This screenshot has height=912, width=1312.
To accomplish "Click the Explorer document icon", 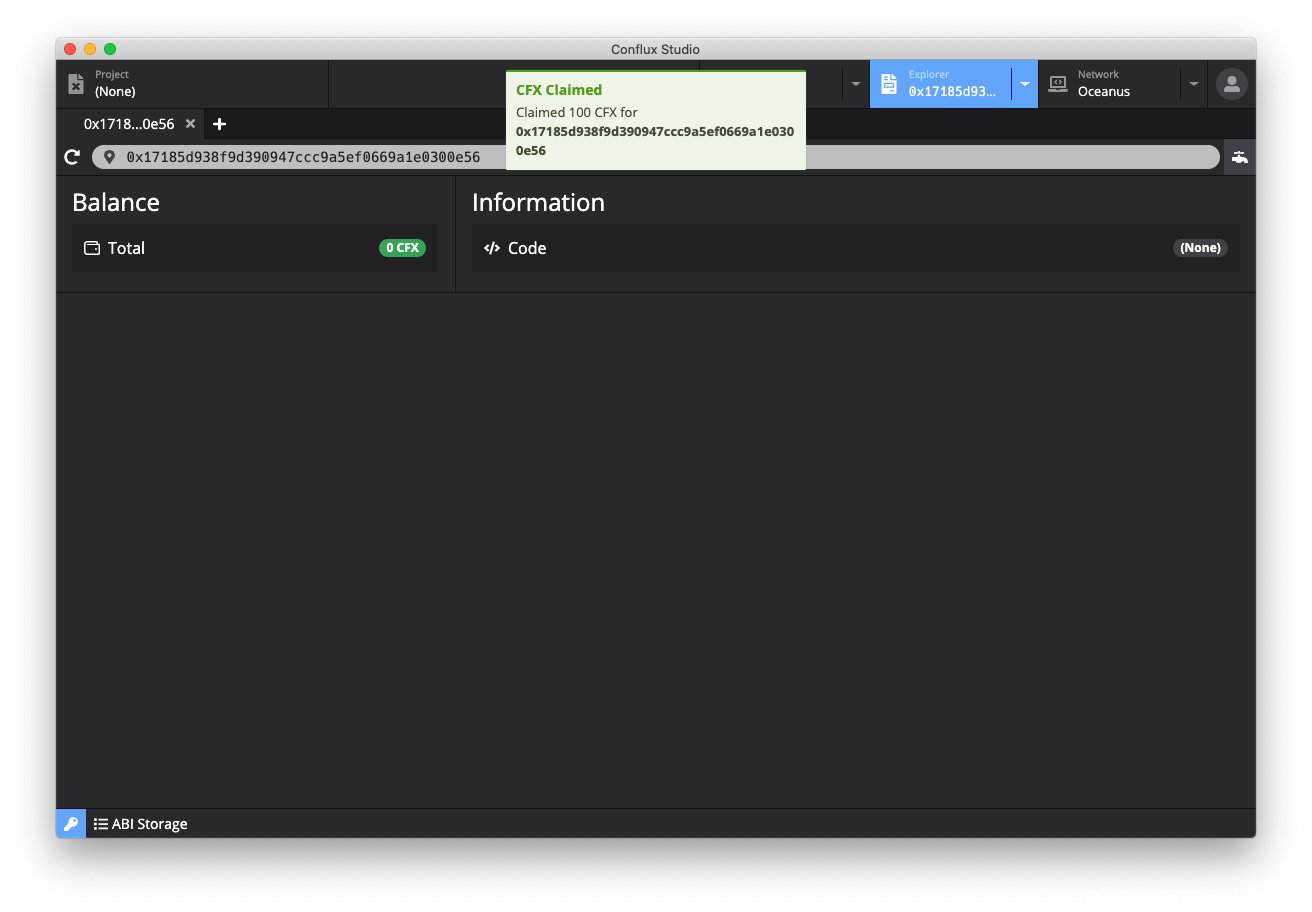I will tap(889, 84).
